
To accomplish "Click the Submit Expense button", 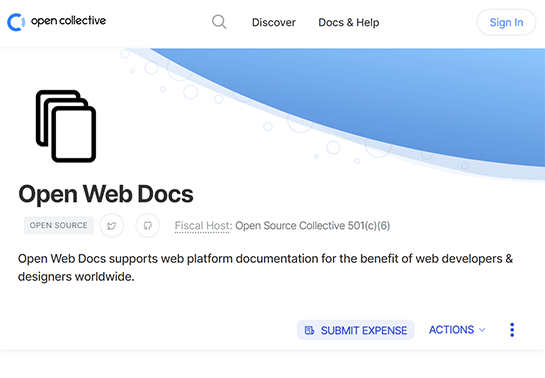I will tap(356, 330).
